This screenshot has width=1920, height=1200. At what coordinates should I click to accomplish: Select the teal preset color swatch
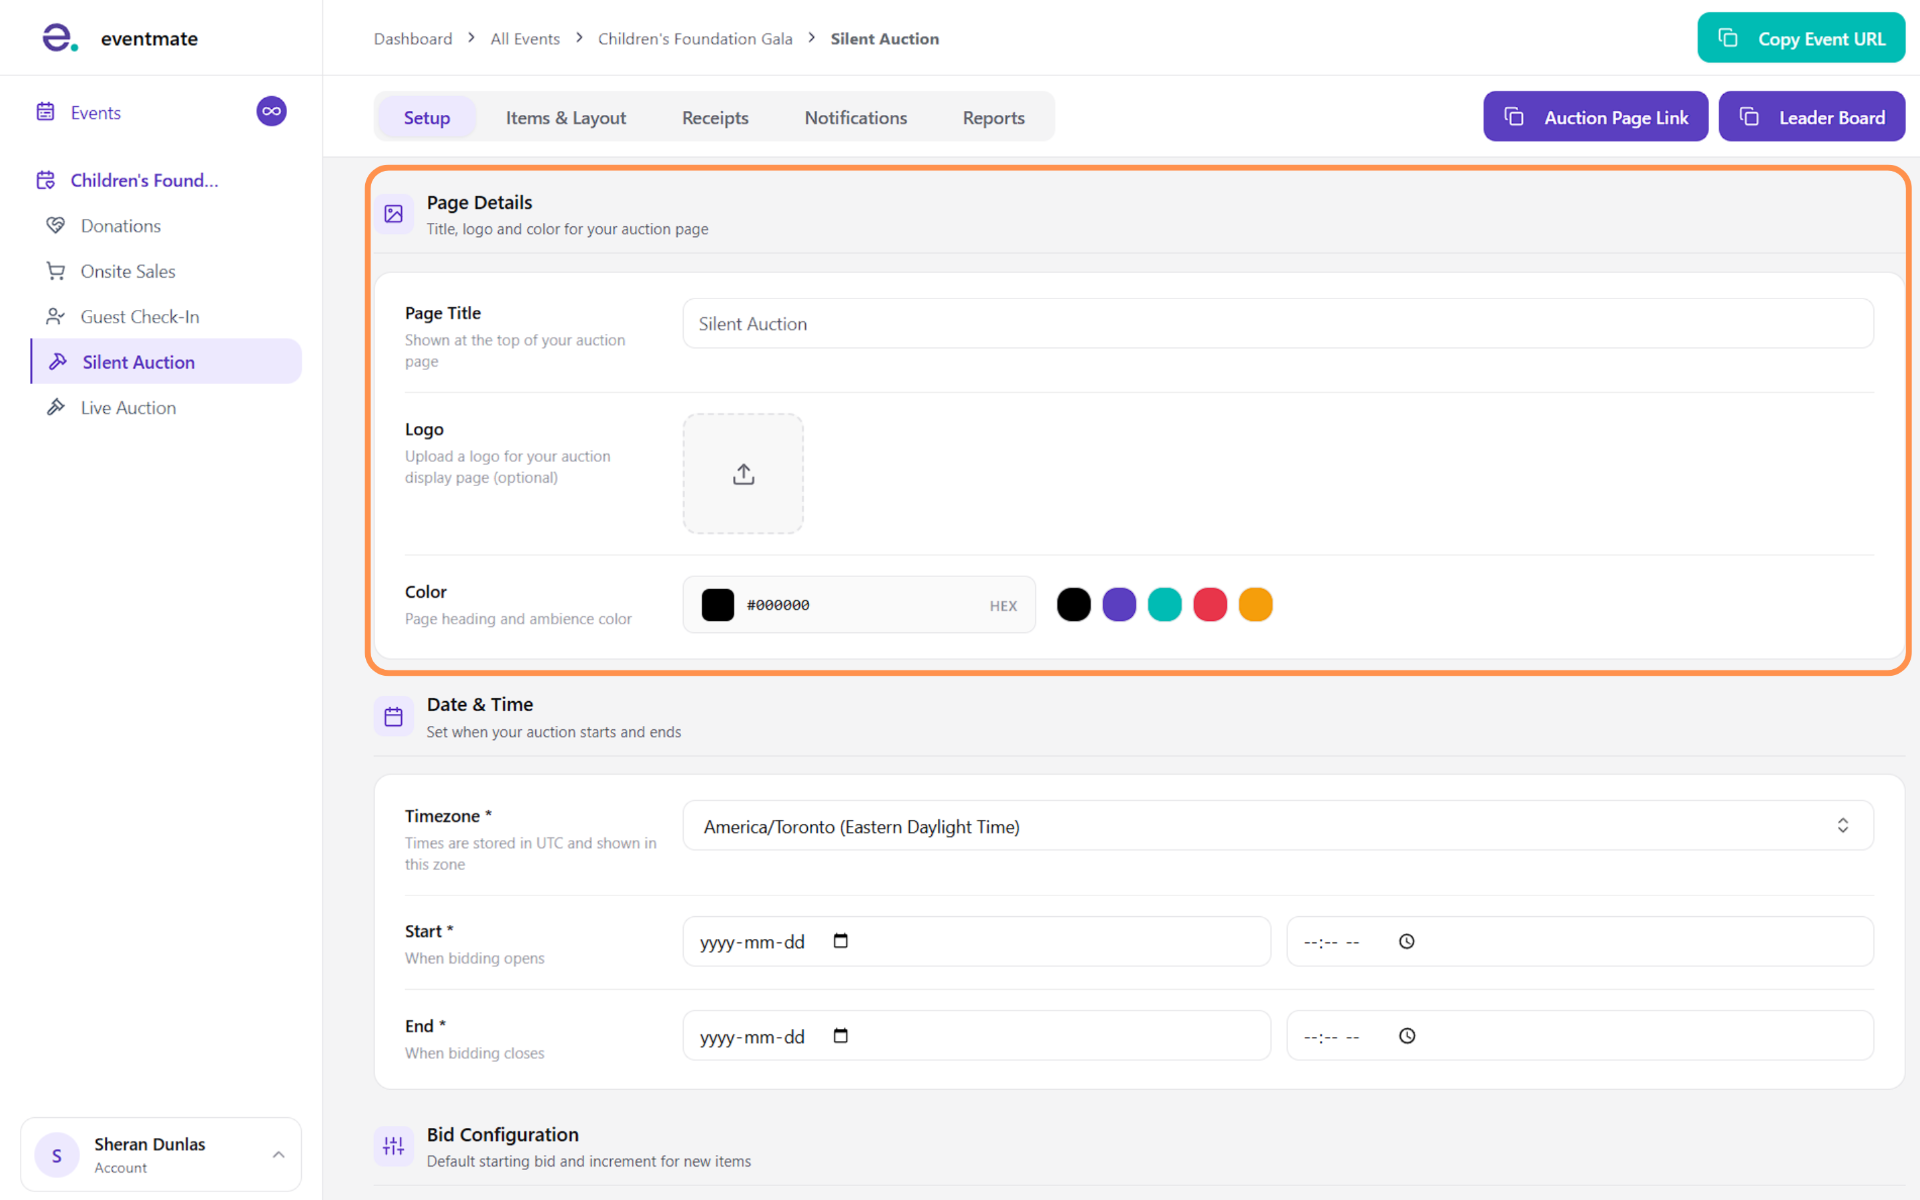[1165, 604]
